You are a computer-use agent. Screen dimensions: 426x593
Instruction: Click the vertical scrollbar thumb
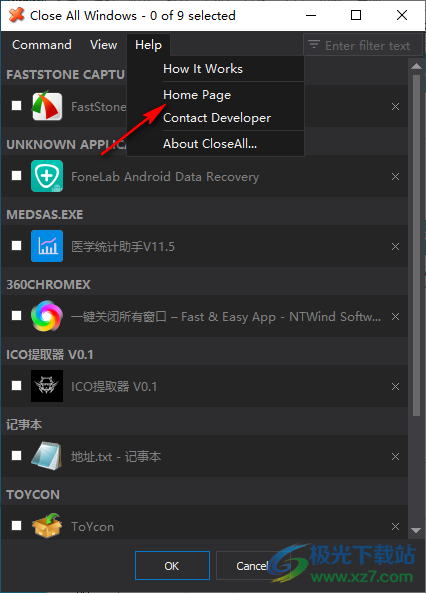[416, 245]
